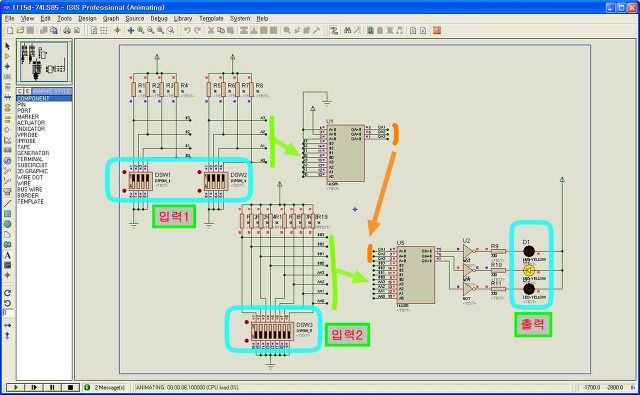Toggle the grid dots toolbar icon
Screen dimensions: 640x395
104,30
